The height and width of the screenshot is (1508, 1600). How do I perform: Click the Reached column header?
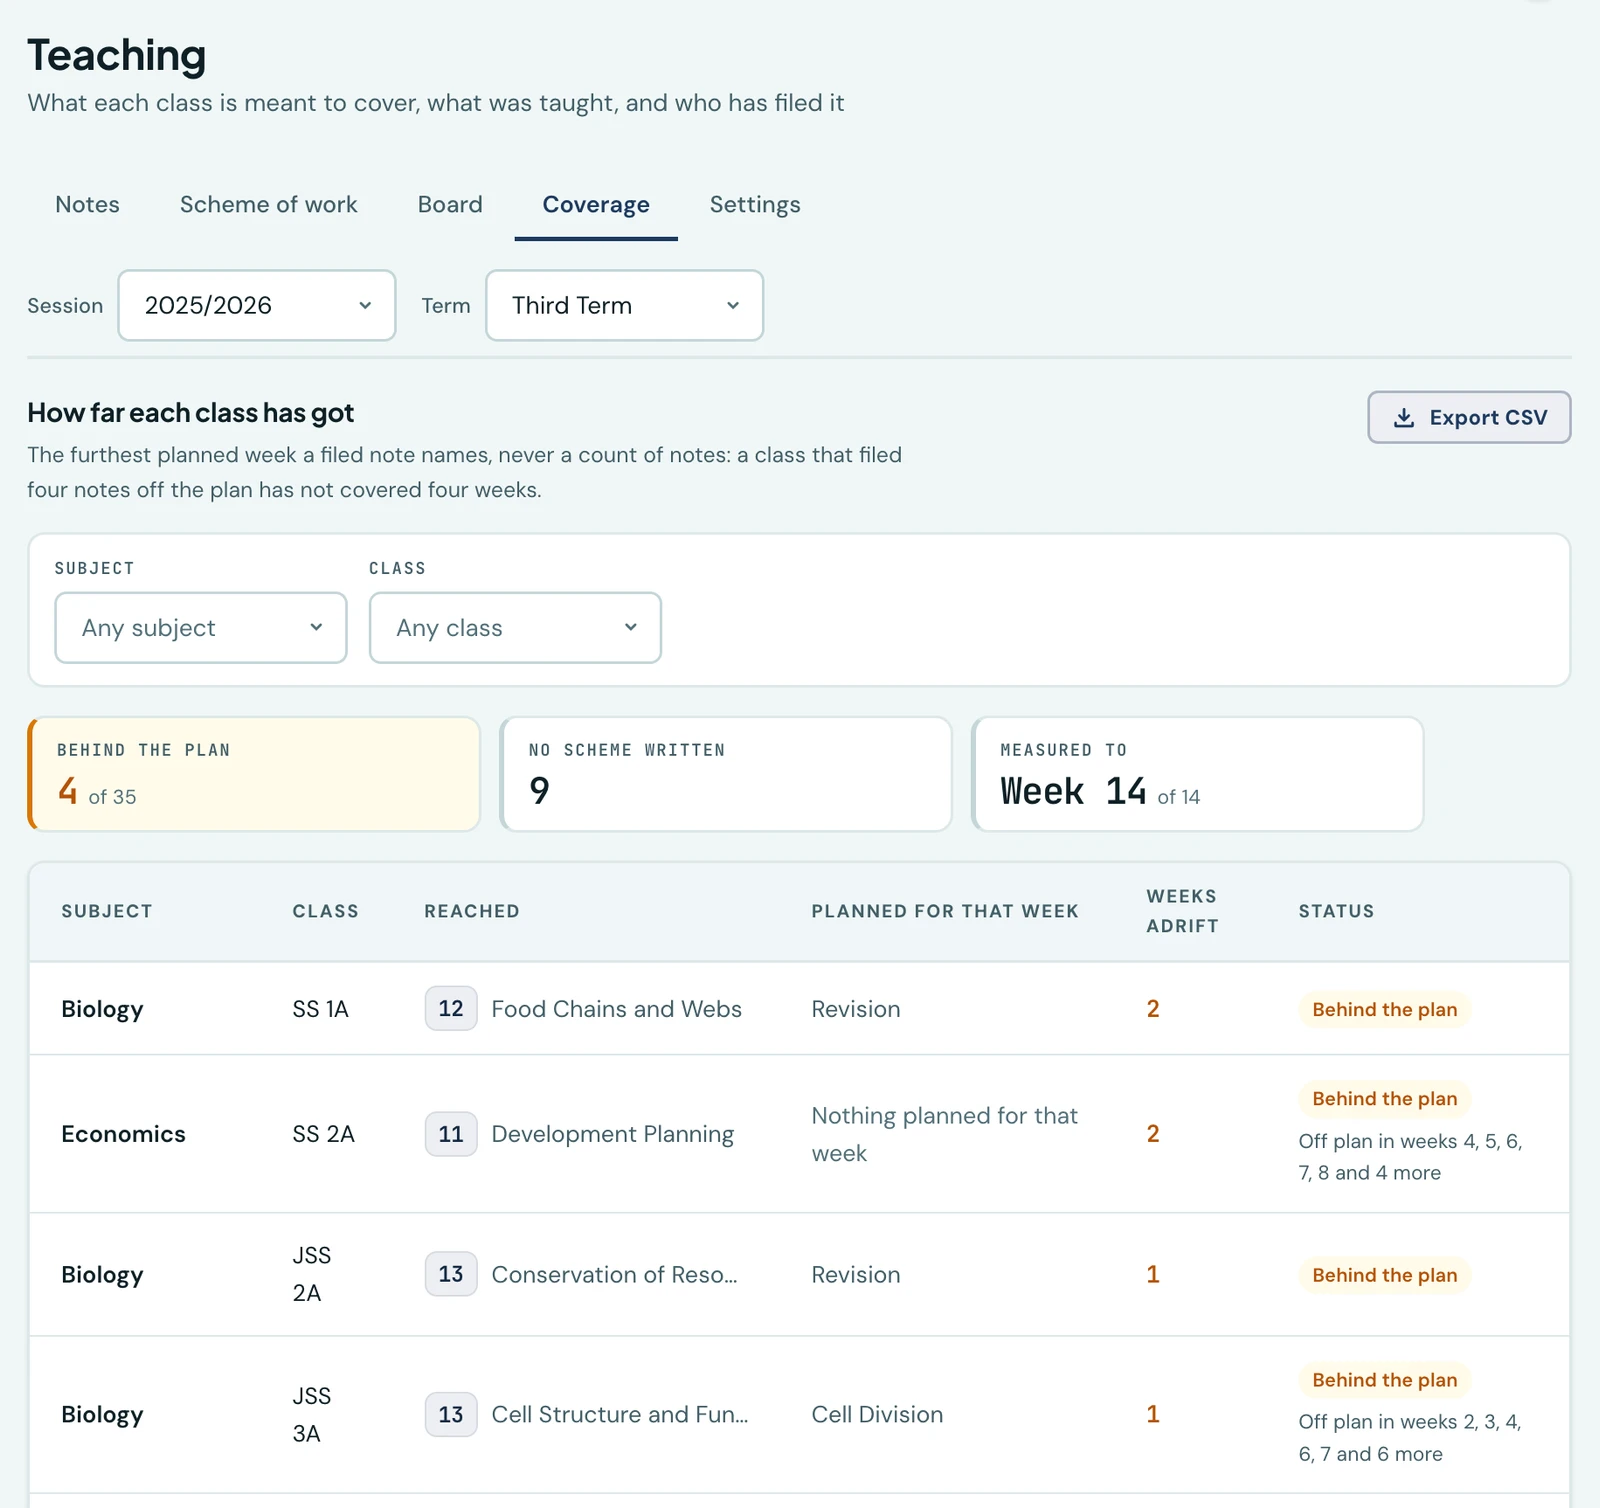(472, 911)
